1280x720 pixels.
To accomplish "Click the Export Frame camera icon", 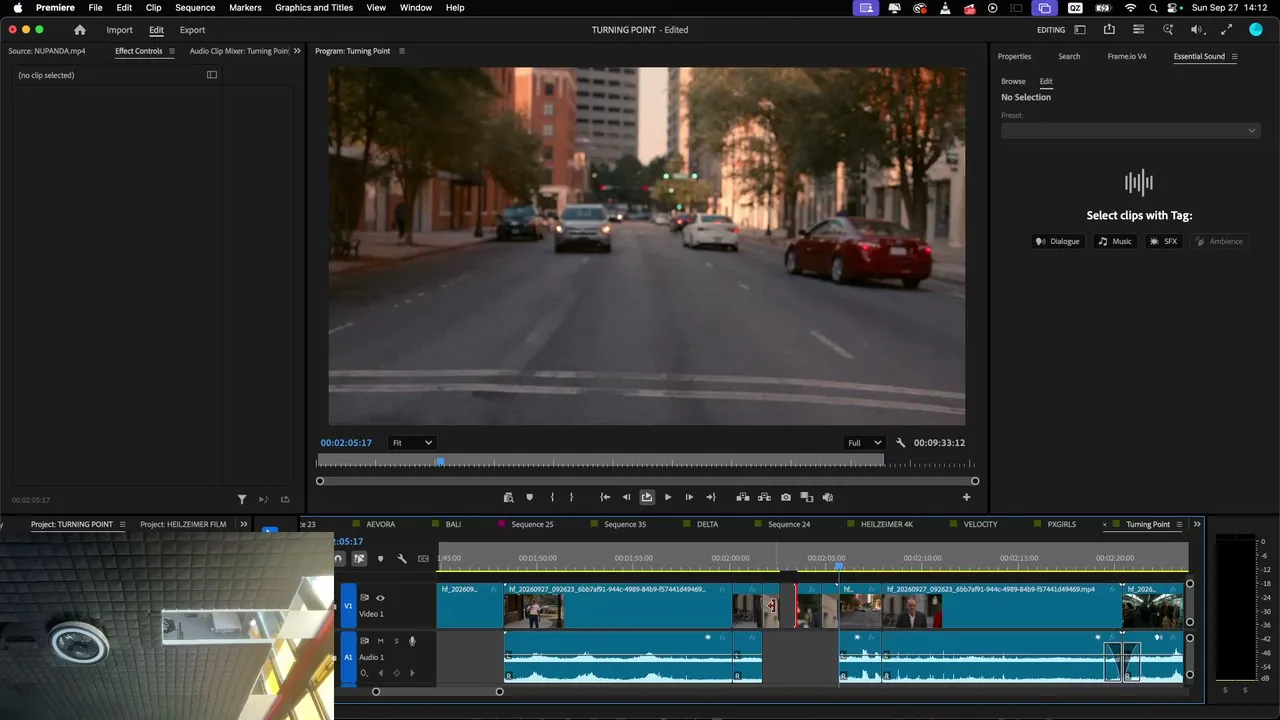I will pos(786,497).
